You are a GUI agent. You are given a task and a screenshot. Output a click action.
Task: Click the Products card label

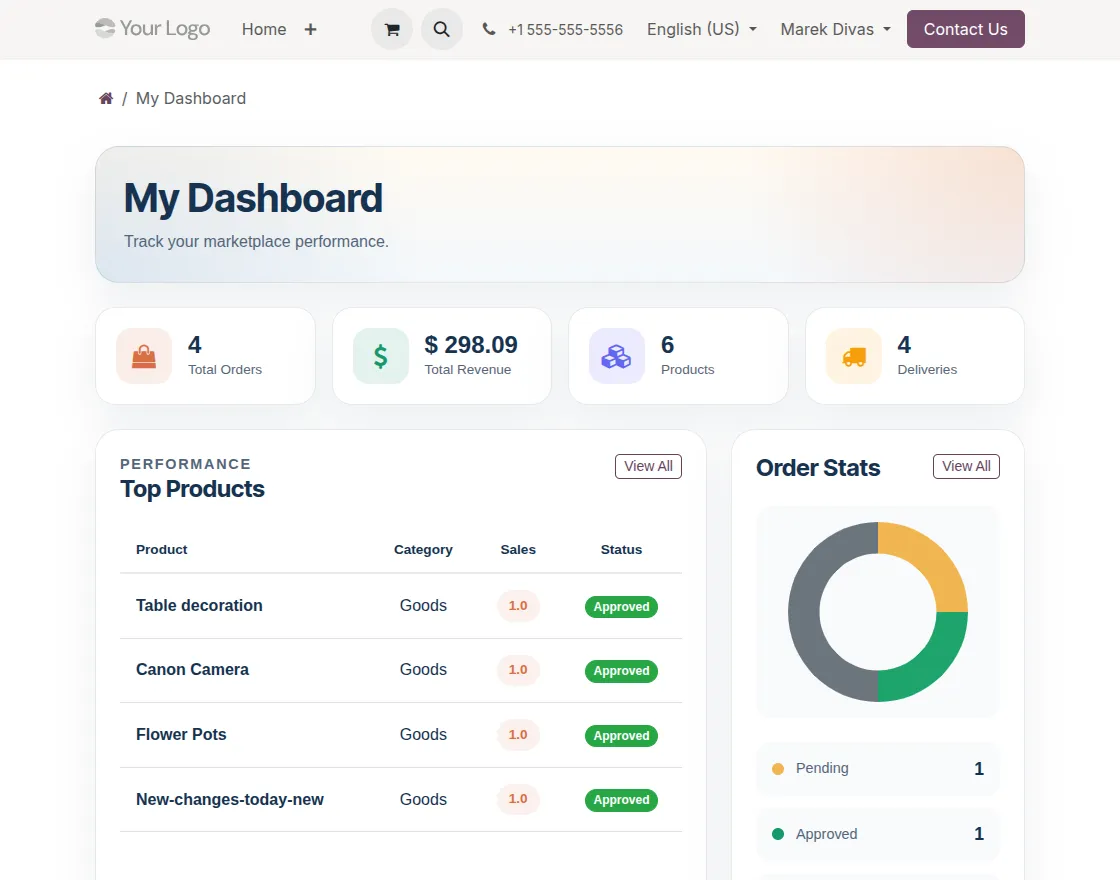tap(687, 369)
